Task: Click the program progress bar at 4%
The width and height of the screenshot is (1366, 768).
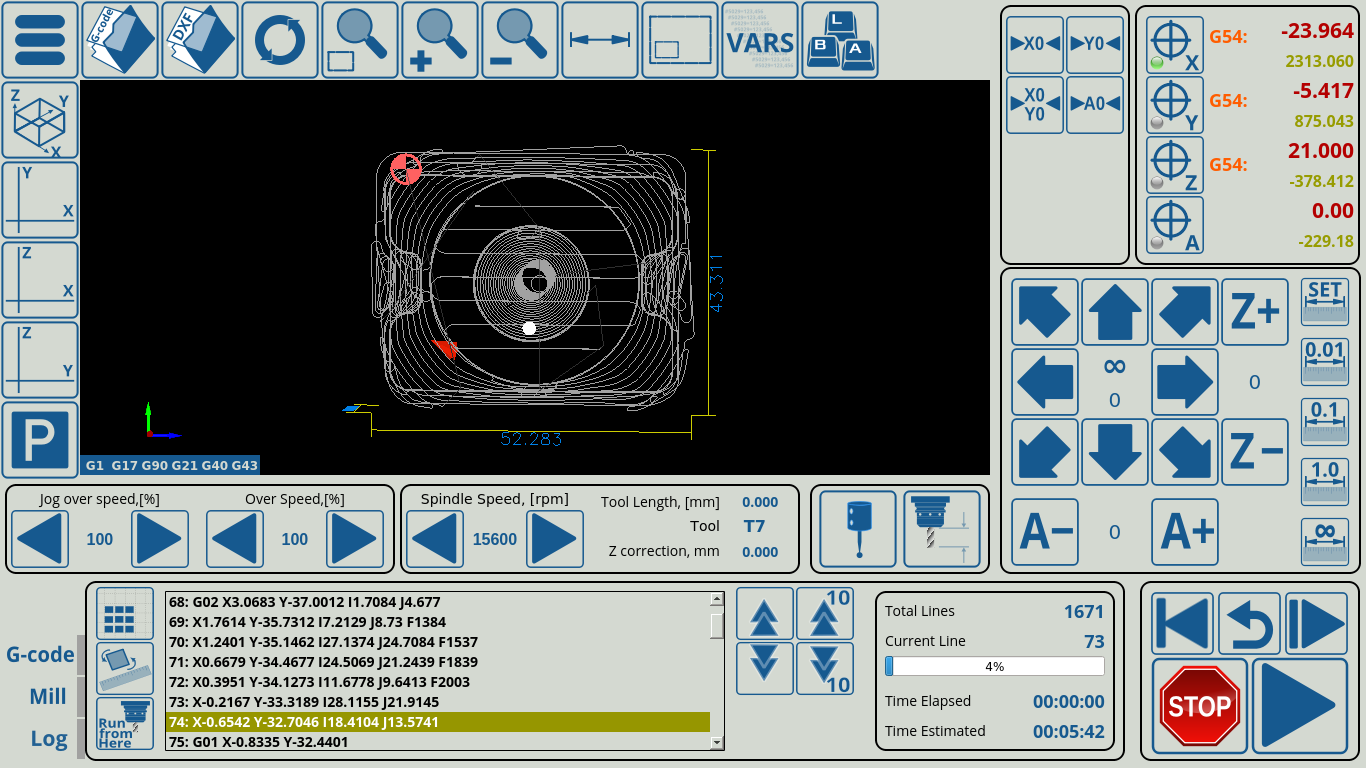Action: 994,666
